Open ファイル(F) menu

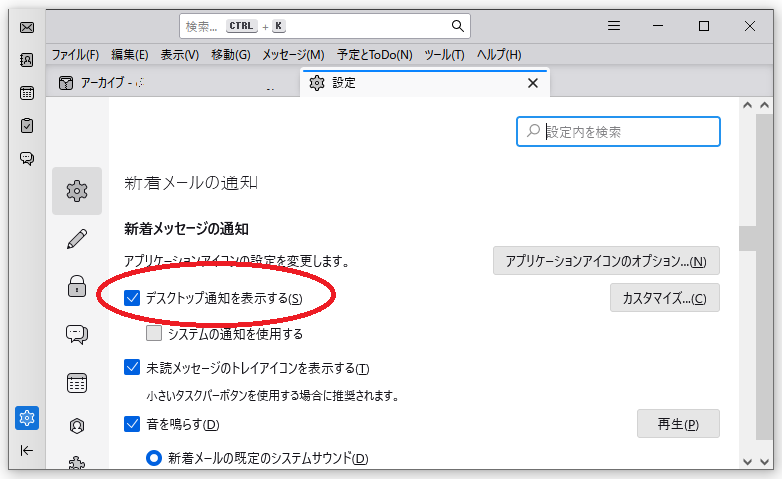tap(75, 54)
